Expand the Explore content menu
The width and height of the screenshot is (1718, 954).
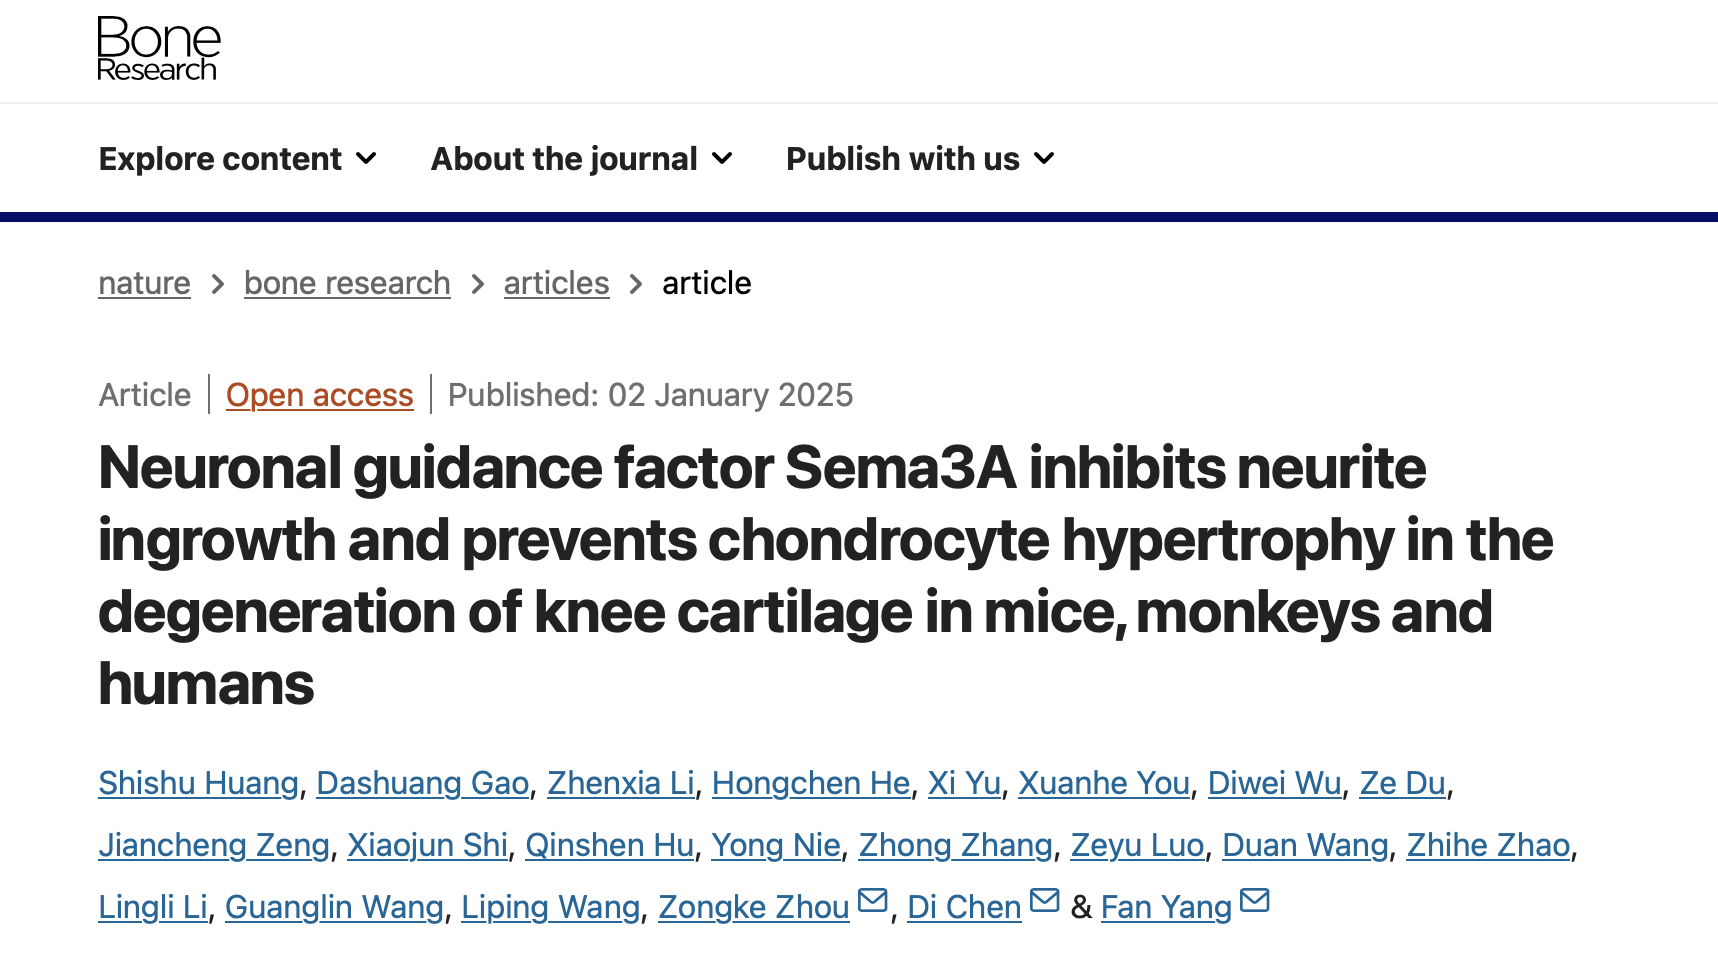[x=238, y=159]
